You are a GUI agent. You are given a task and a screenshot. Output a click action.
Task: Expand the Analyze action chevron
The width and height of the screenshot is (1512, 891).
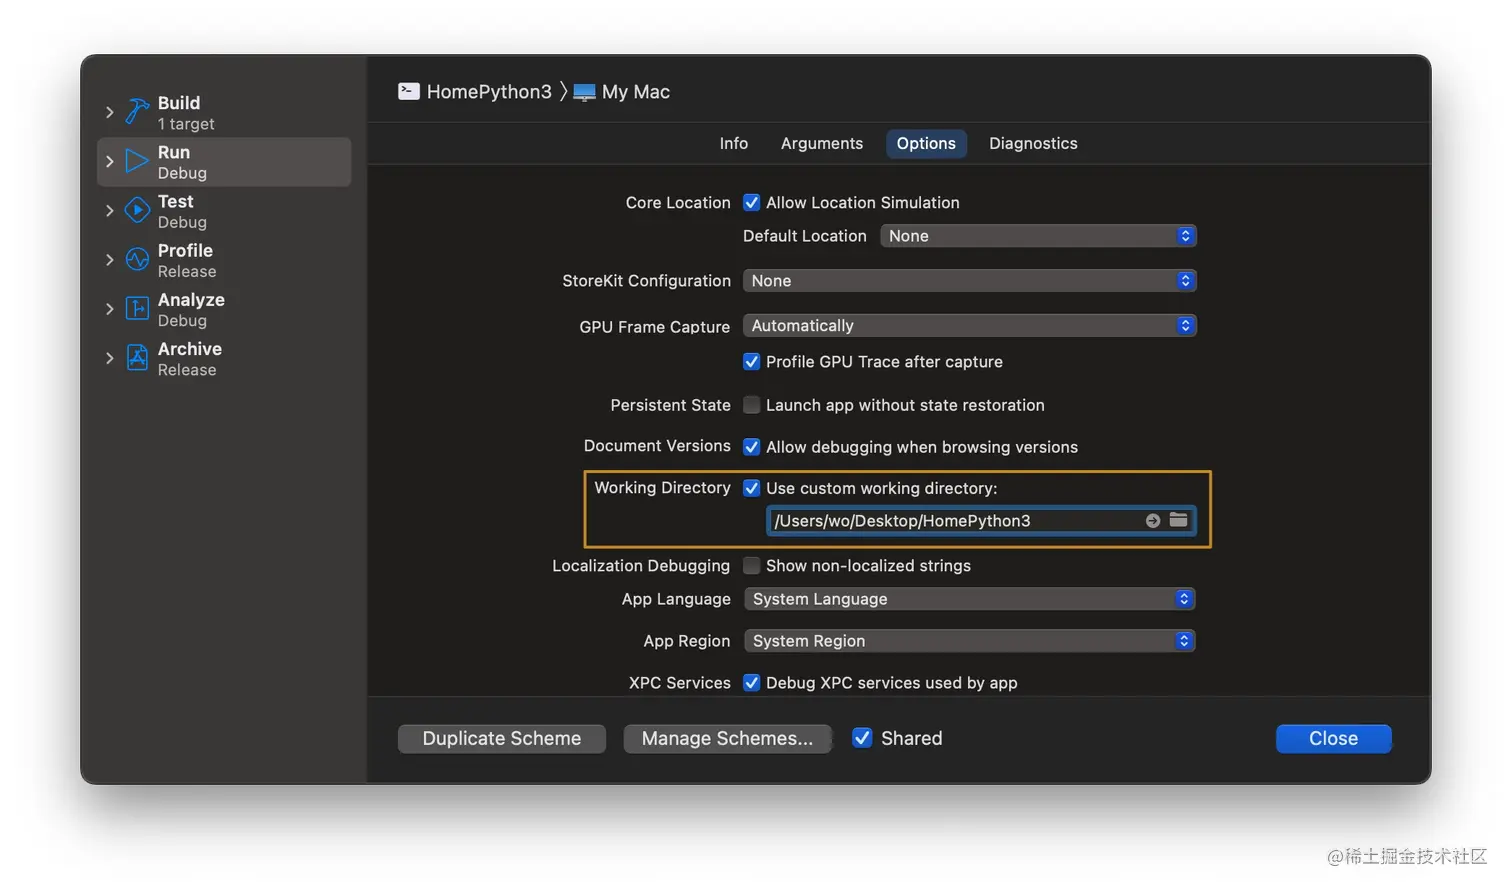click(110, 308)
